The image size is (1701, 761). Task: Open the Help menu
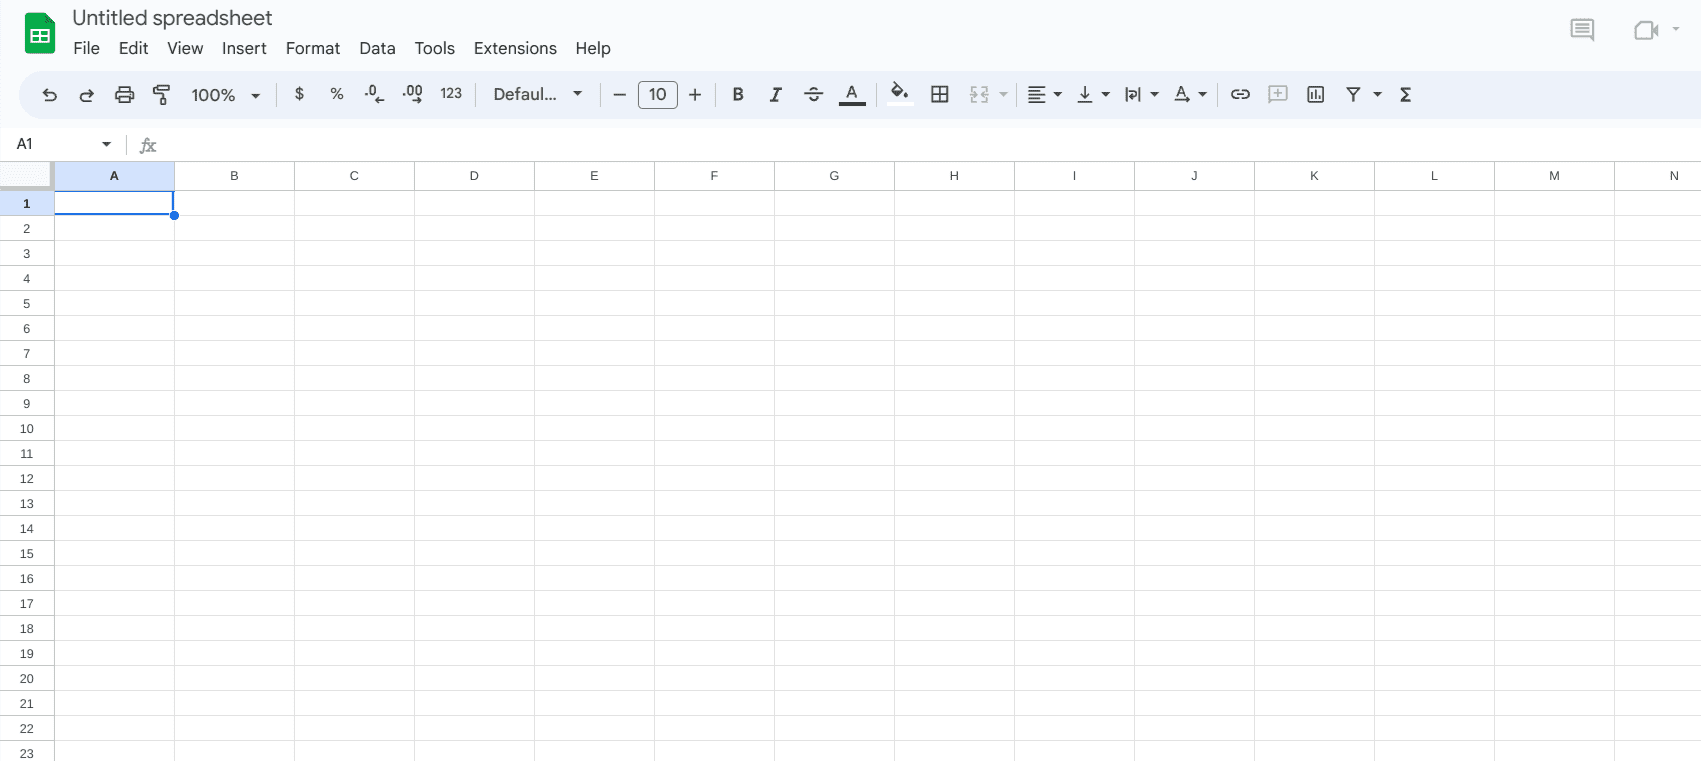click(593, 48)
